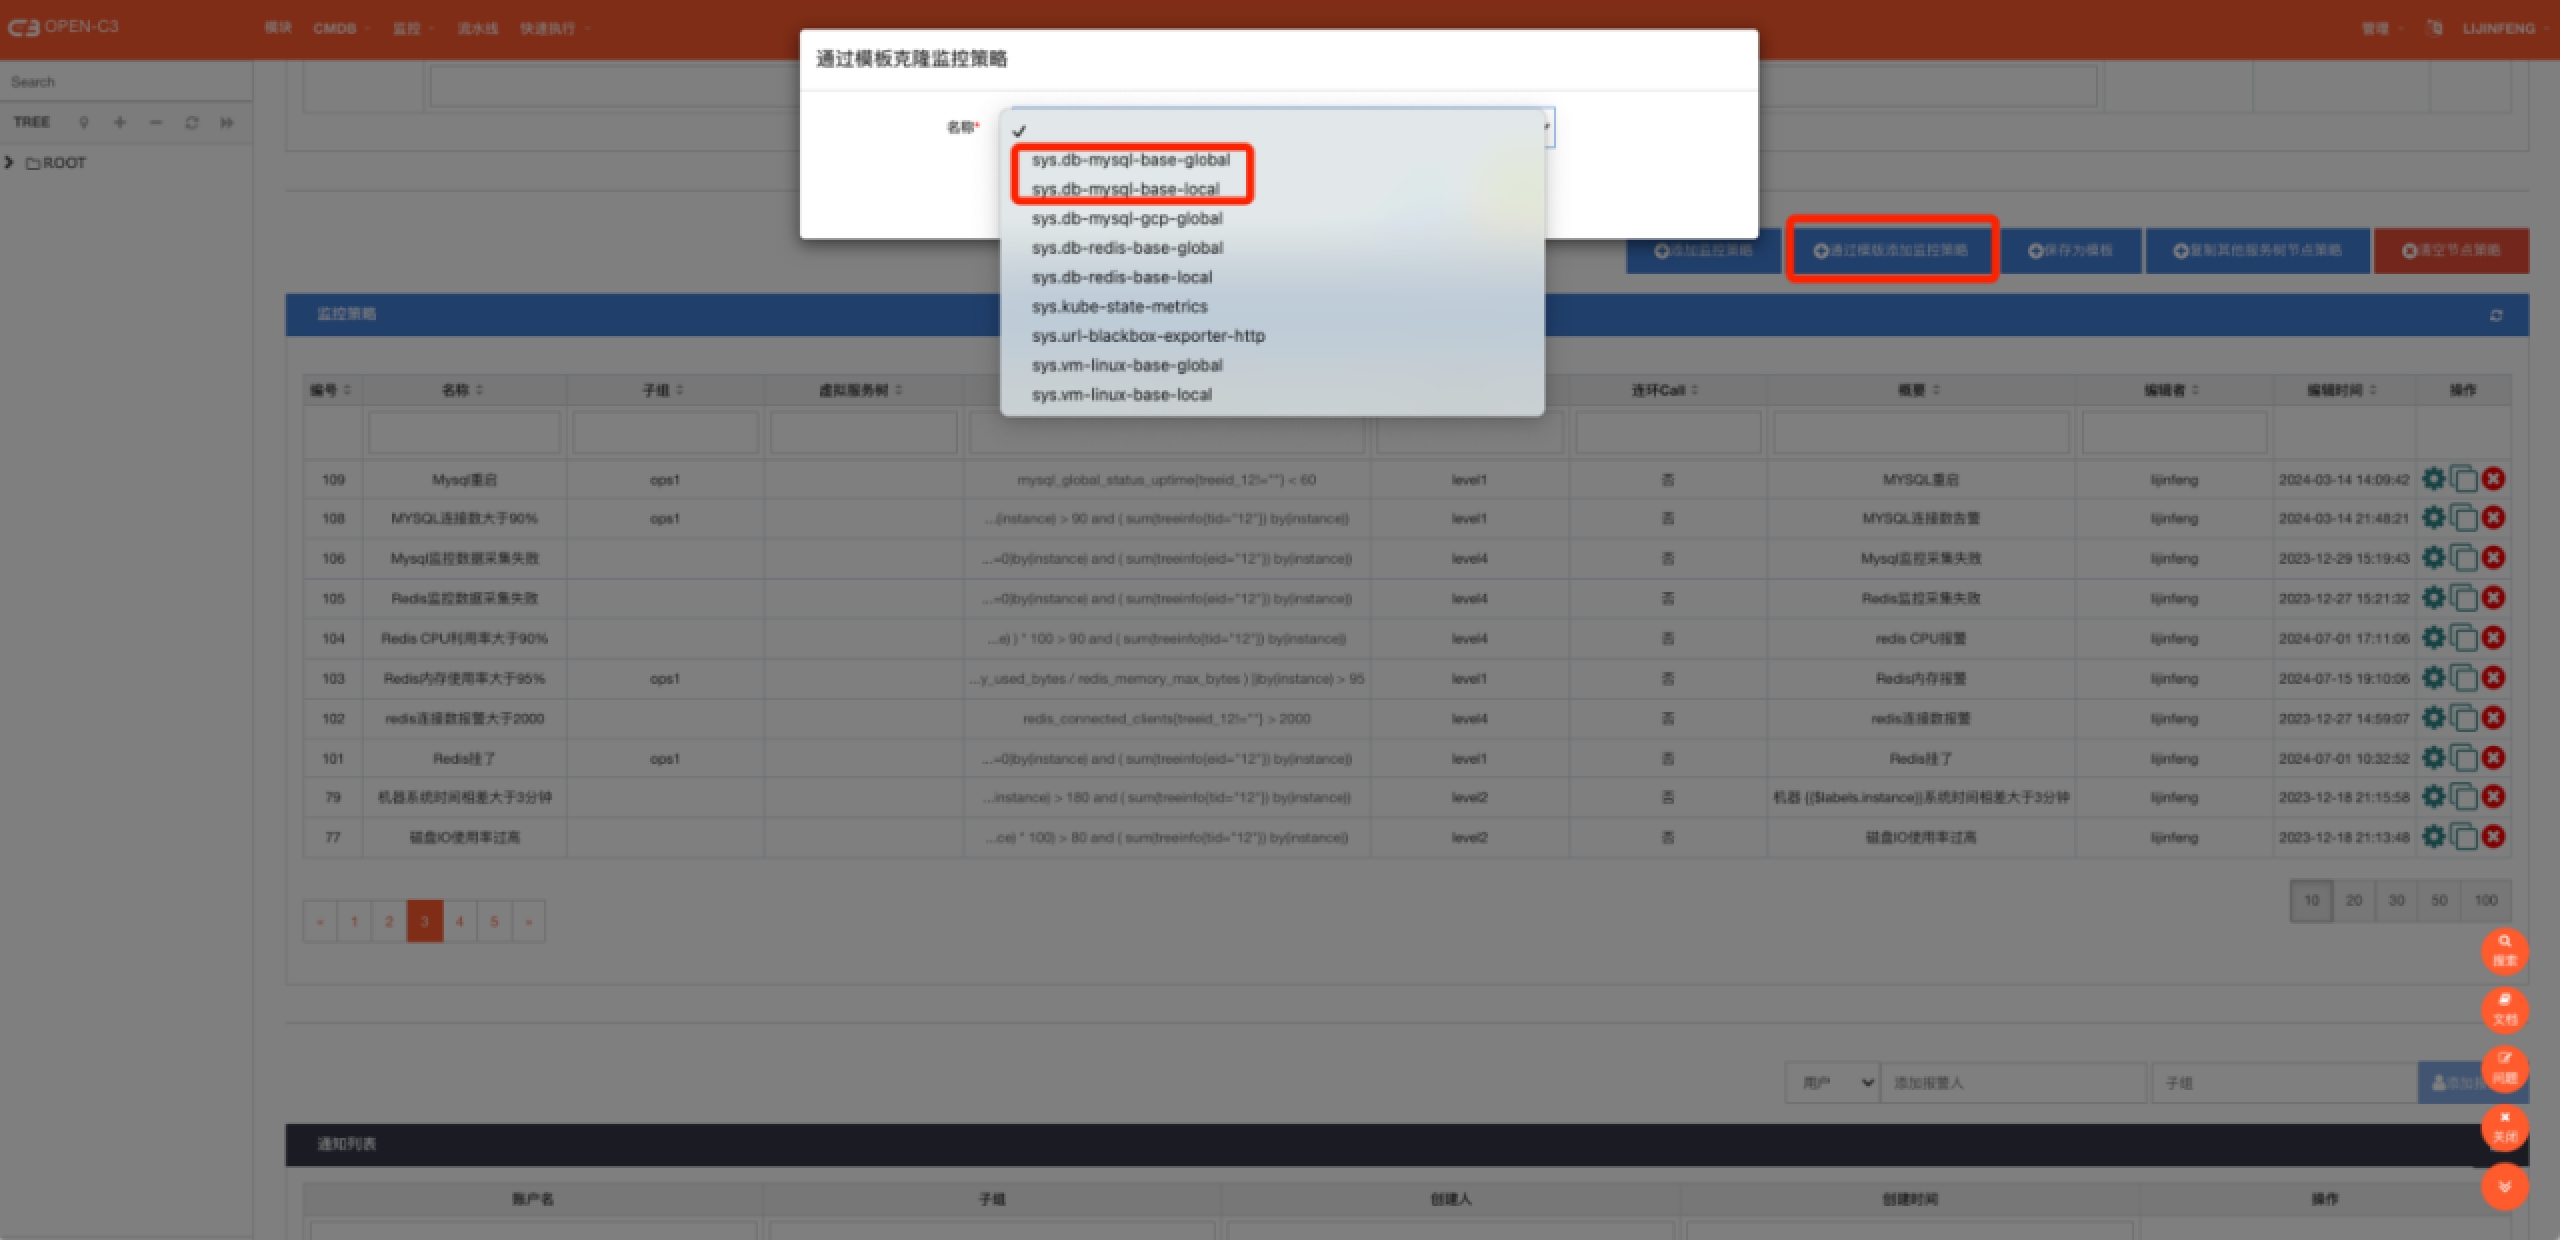Screen dimensions: 2560x1240
Task: Delete strategy row 106 via red X
Action: [2493, 558]
